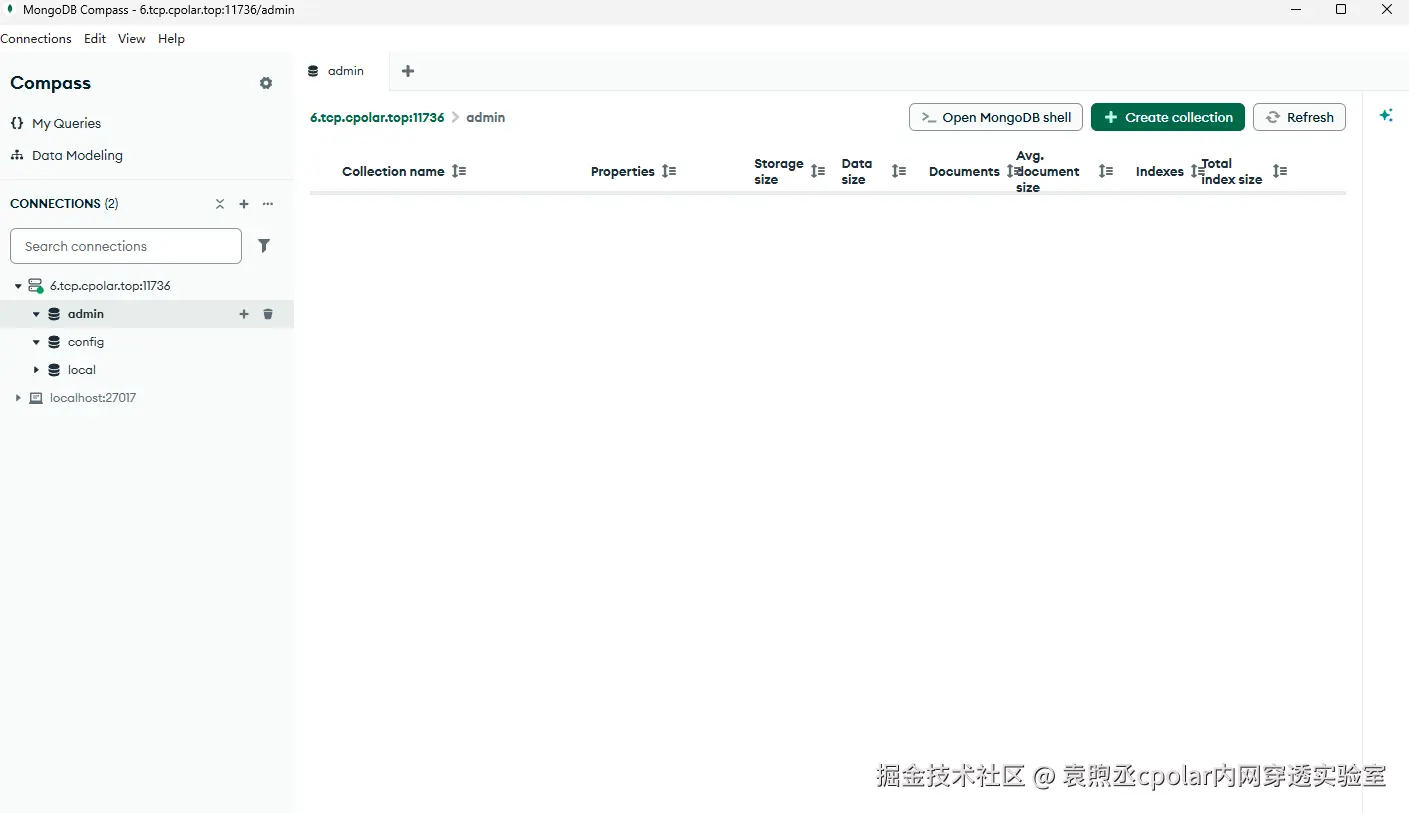Viewport: 1409px width, 813px height.
Task: Close the MongoDB Compass window
Action: 1387,9
